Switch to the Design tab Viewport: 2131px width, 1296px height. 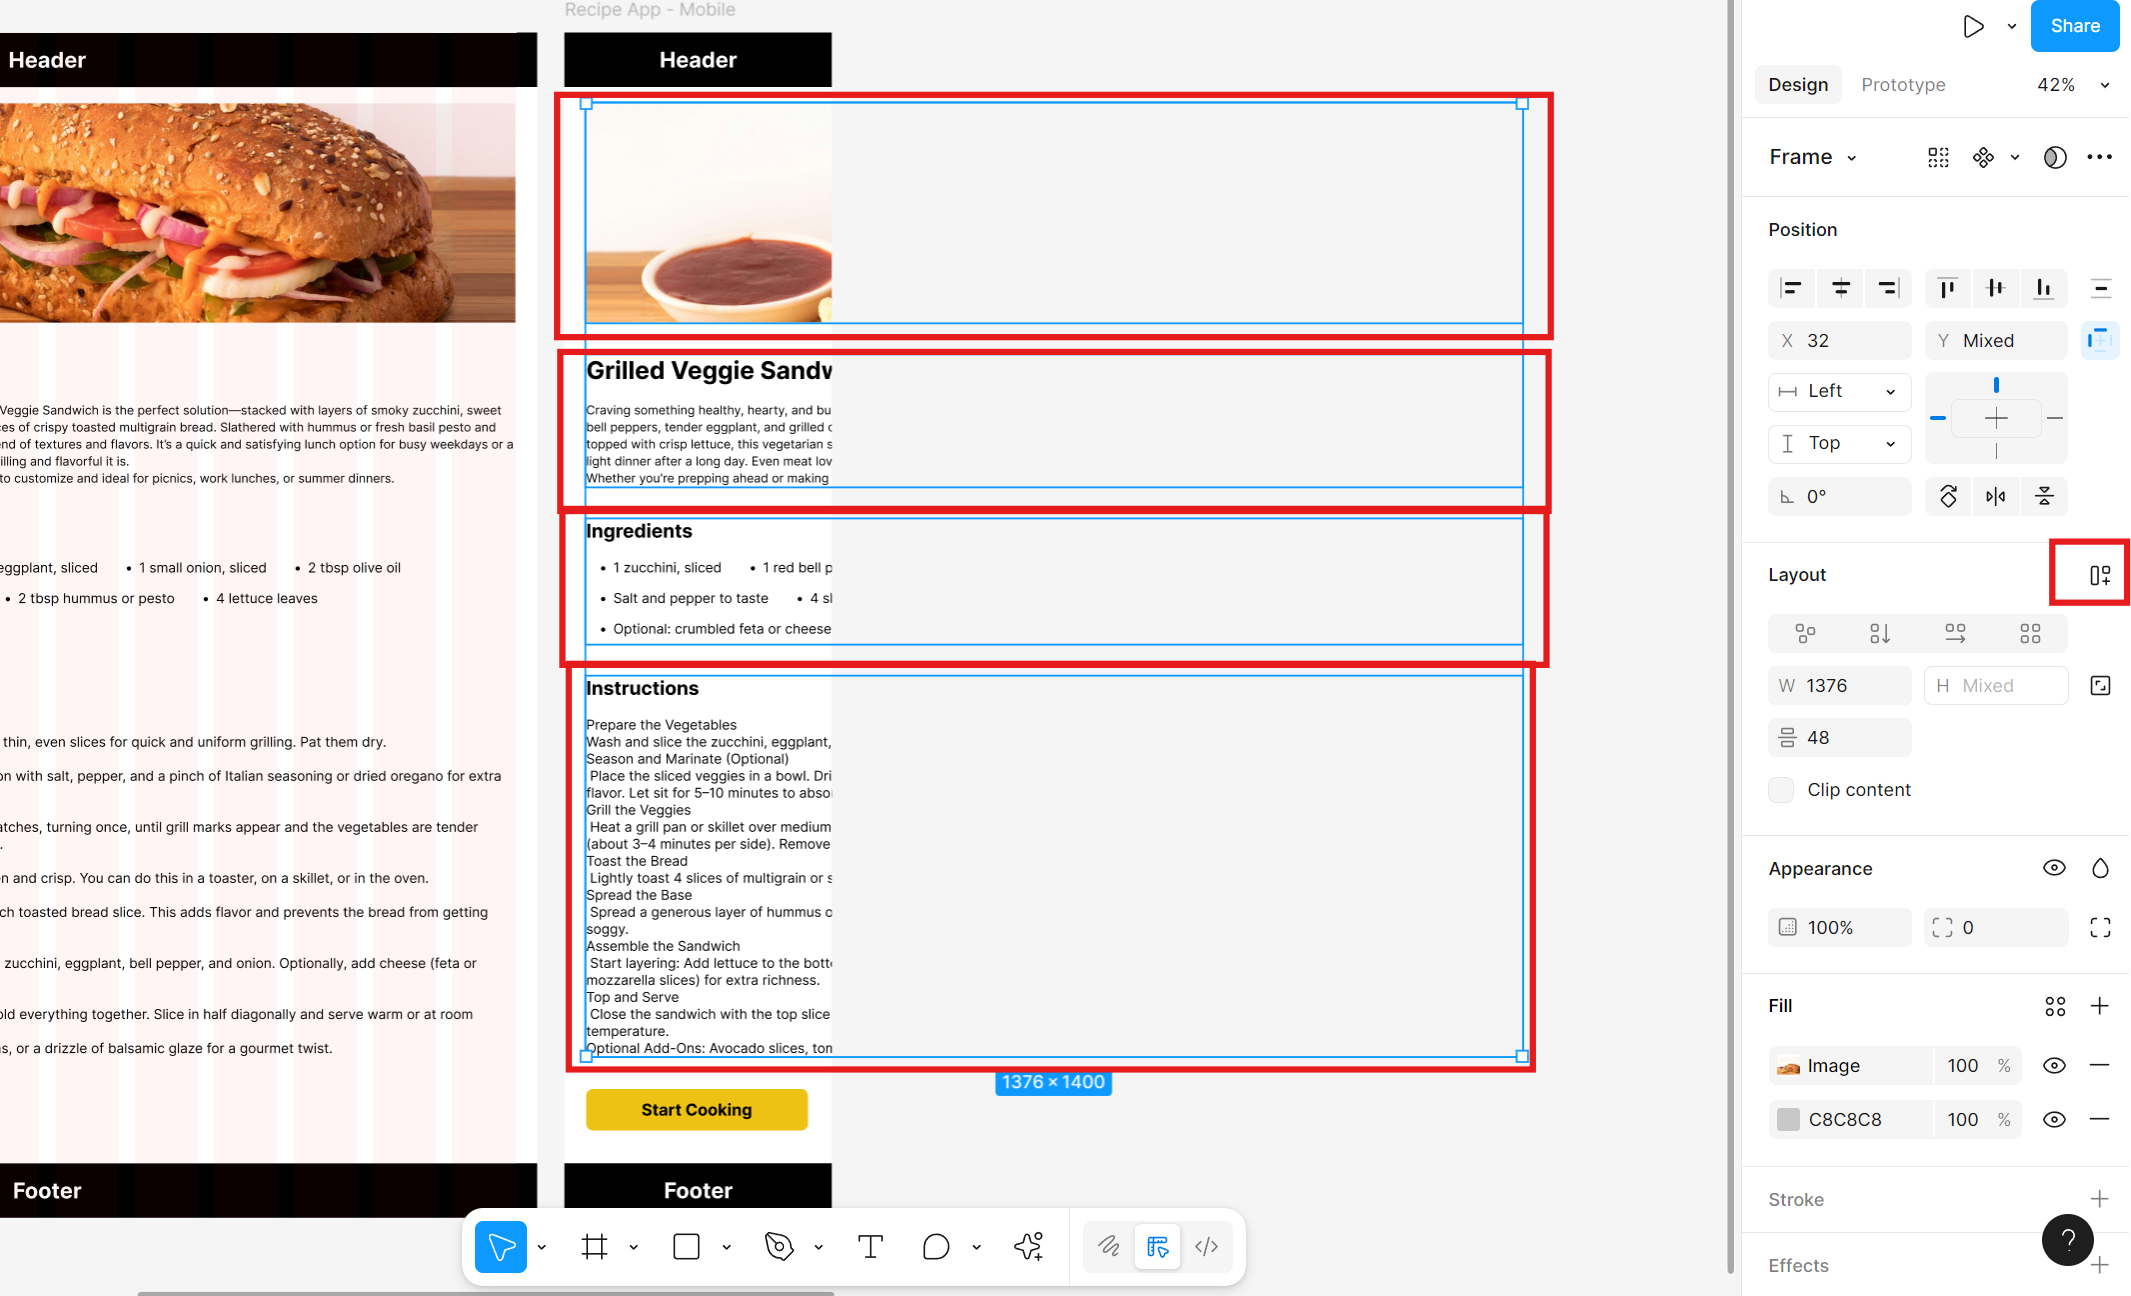pyautogui.click(x=1797, y=85)
